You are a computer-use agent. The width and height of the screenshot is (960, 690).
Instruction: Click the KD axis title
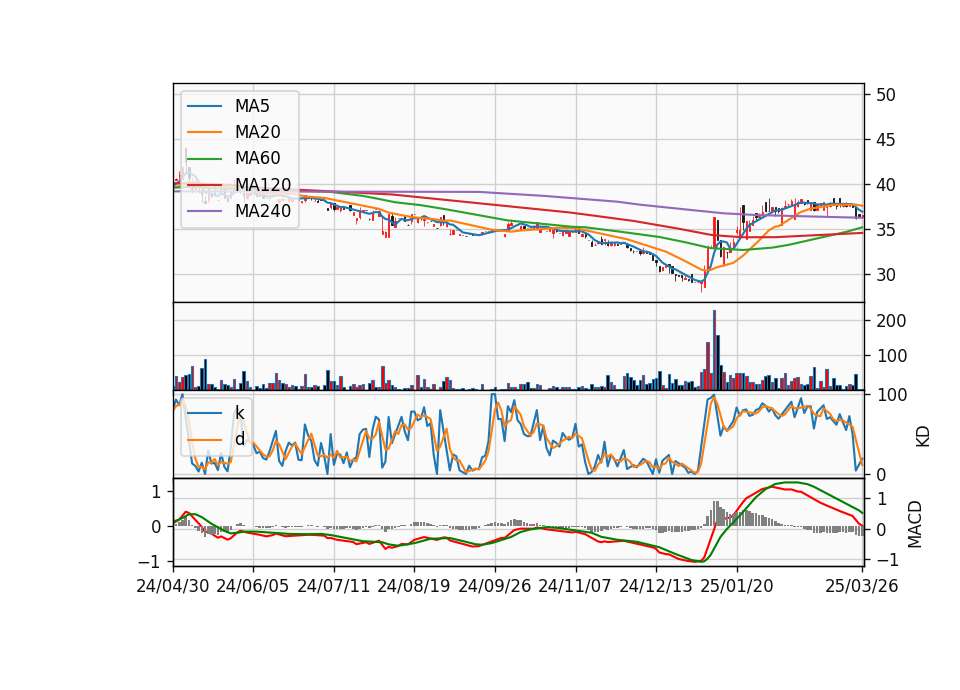(923, 437)
